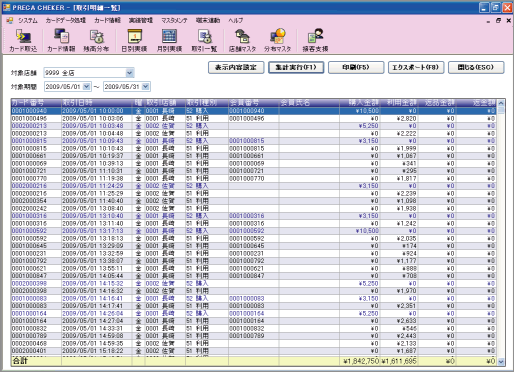Expand the 対象店舗 store combo box
The height and width of the screenshot is (372, 514).
click(x=130, y=73)
